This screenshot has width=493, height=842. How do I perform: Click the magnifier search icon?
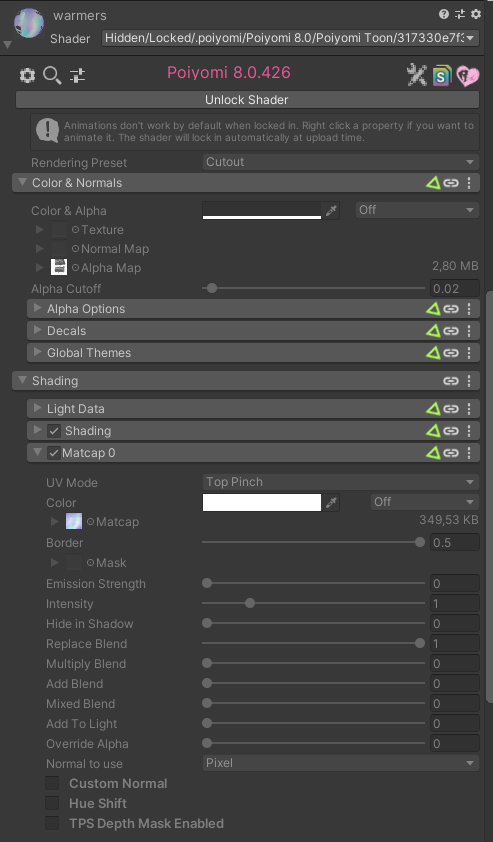(52, 76)
